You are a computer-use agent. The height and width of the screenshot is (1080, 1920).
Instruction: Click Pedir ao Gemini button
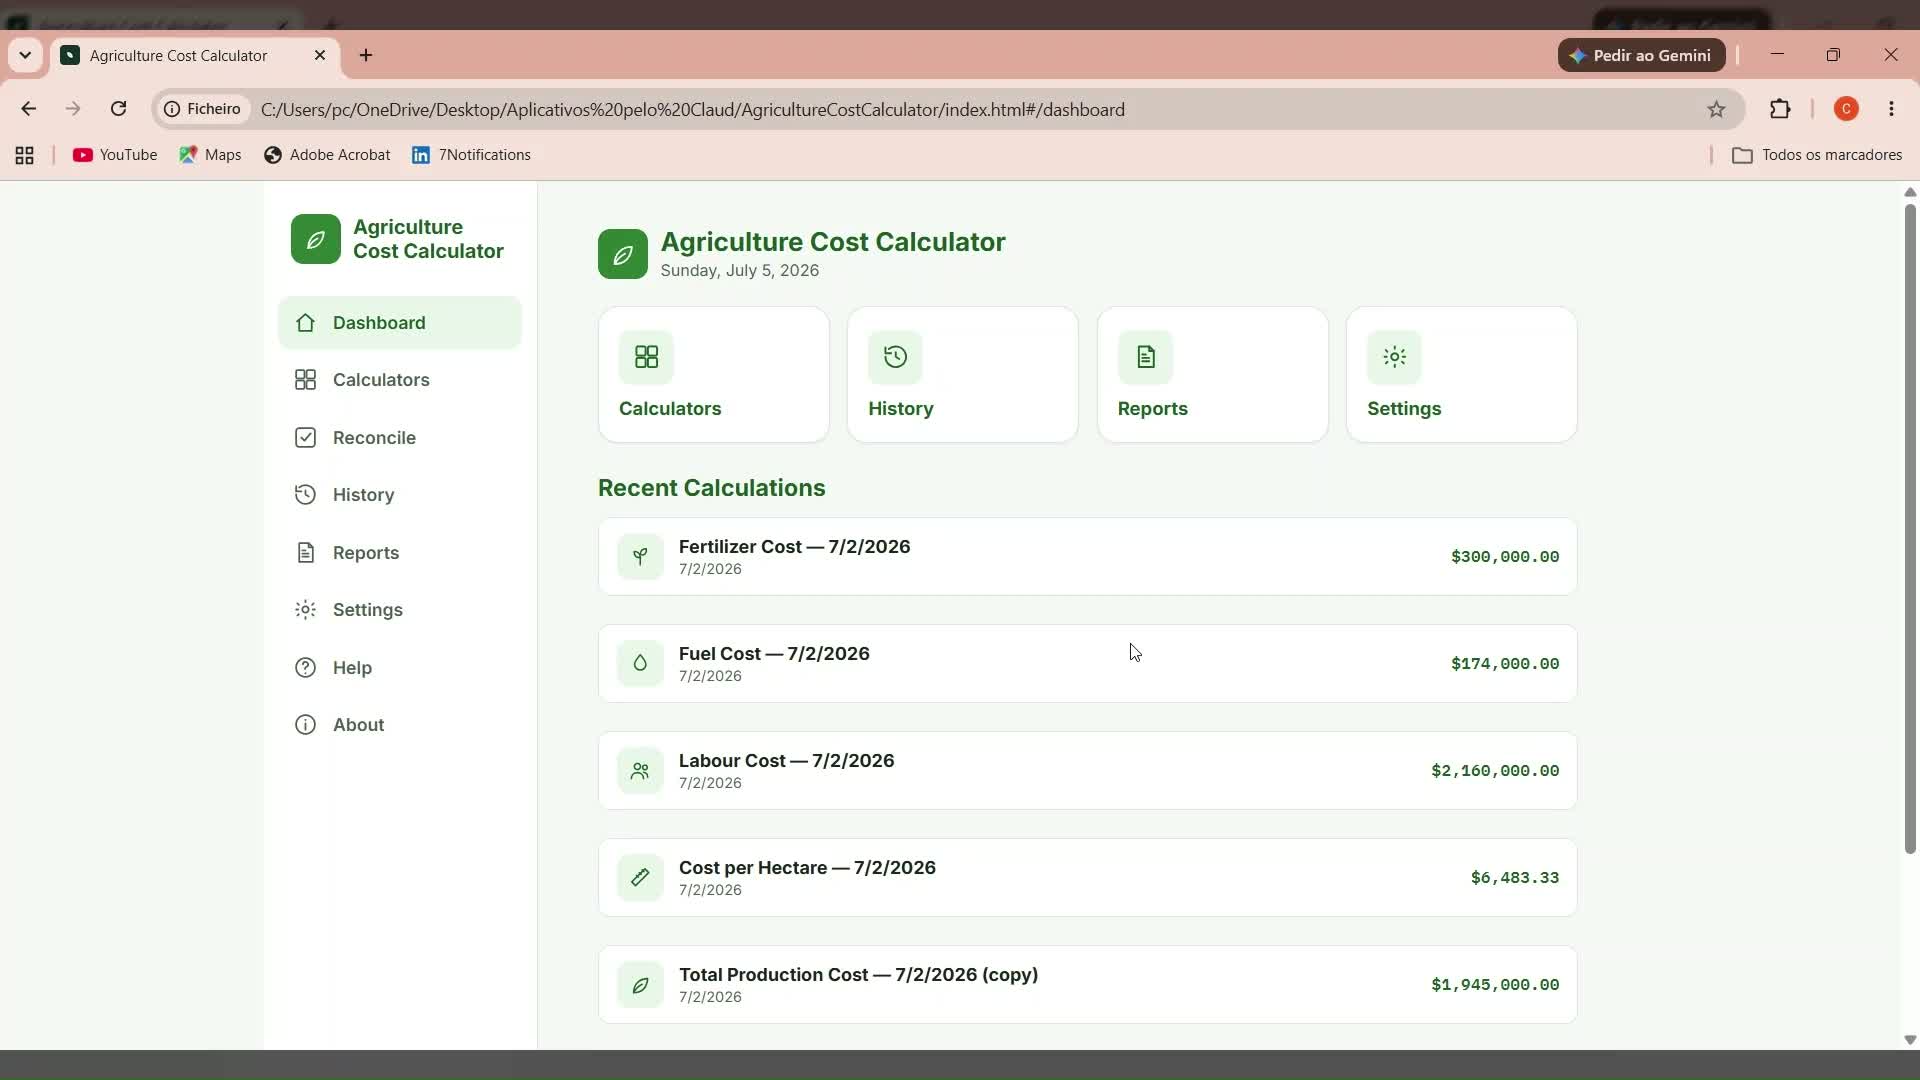1641,56
